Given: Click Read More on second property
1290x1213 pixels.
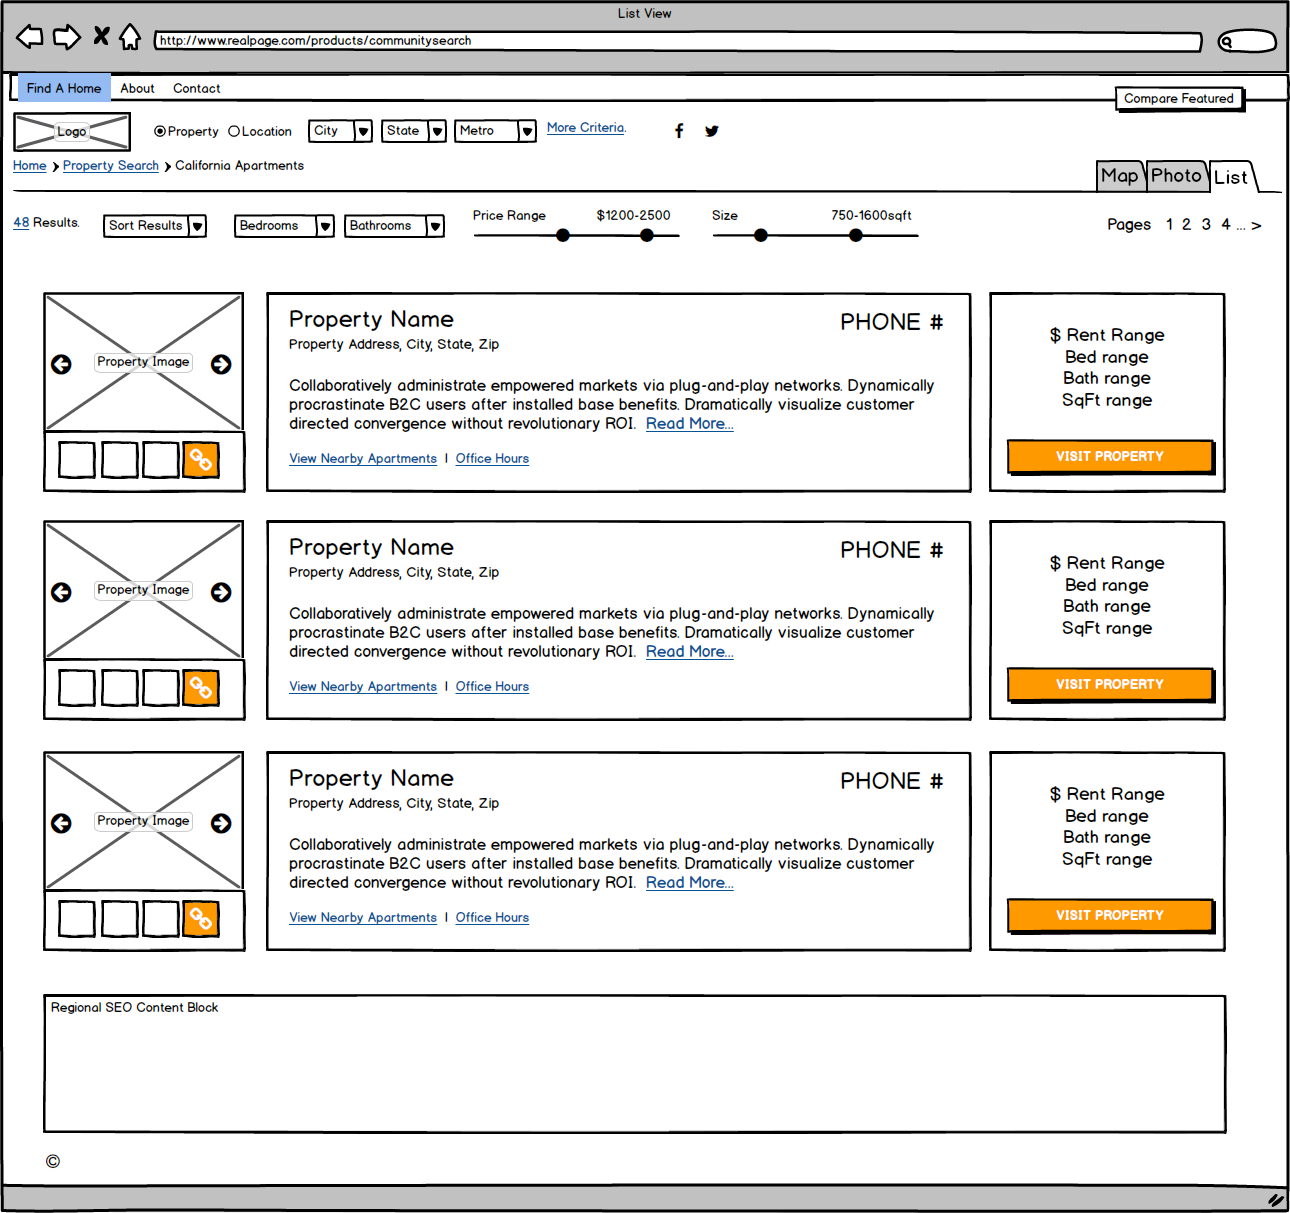Looking at the screenshot, I should pos(690,652).
